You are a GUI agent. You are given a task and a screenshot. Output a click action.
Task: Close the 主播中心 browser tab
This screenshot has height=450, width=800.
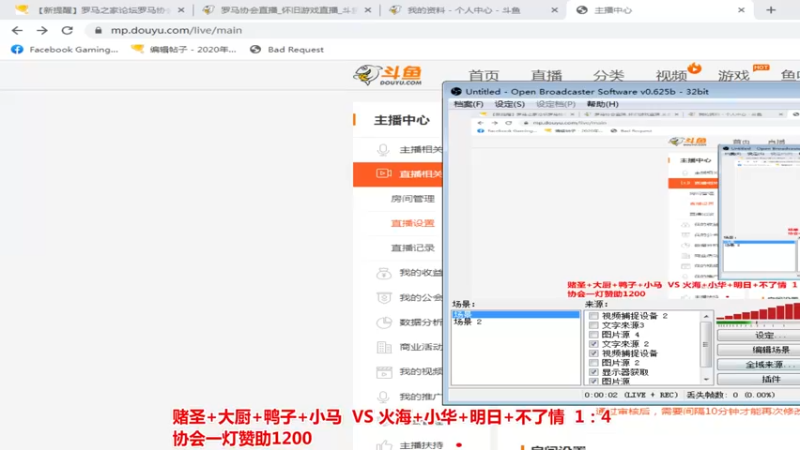[741, 10]
